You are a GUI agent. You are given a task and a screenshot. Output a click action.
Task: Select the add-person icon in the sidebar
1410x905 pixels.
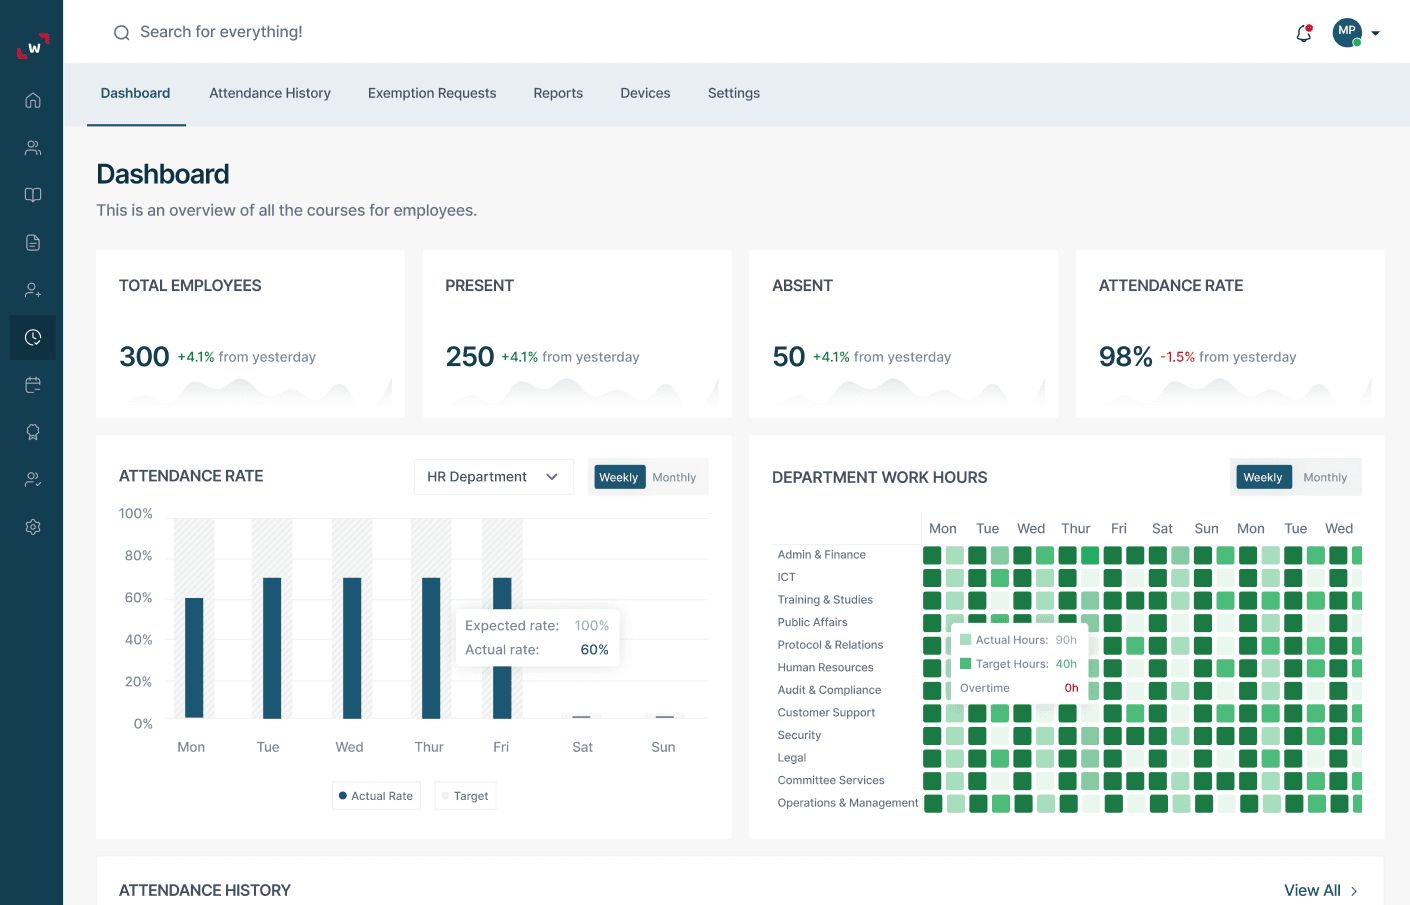click(x=32, y=289)
